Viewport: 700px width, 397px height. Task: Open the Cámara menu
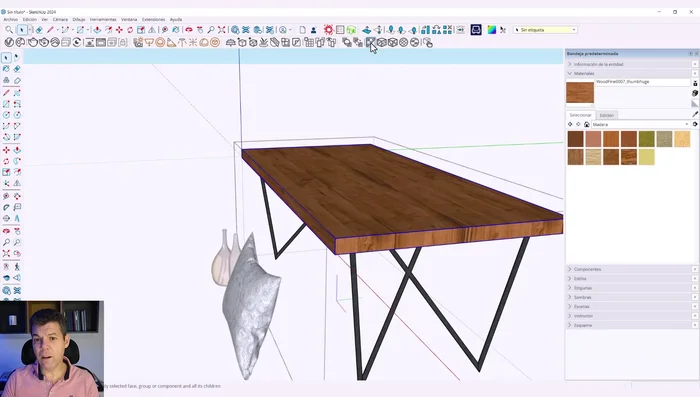[60, 20]
